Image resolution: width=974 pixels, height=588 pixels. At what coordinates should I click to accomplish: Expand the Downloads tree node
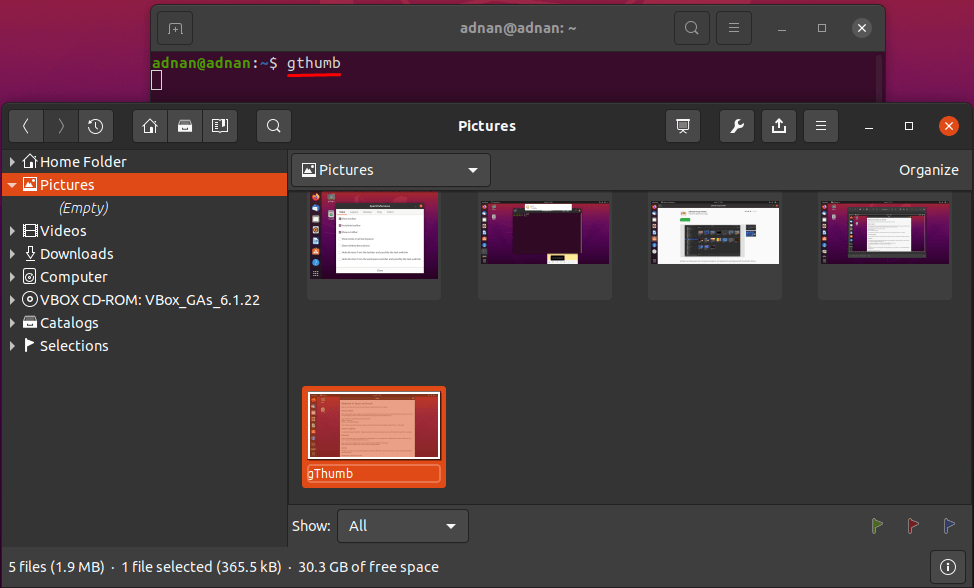[x=12, y=253]
